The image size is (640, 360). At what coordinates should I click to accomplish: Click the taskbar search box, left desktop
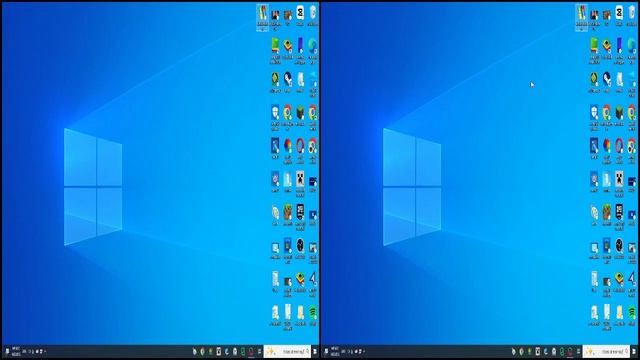287,351
